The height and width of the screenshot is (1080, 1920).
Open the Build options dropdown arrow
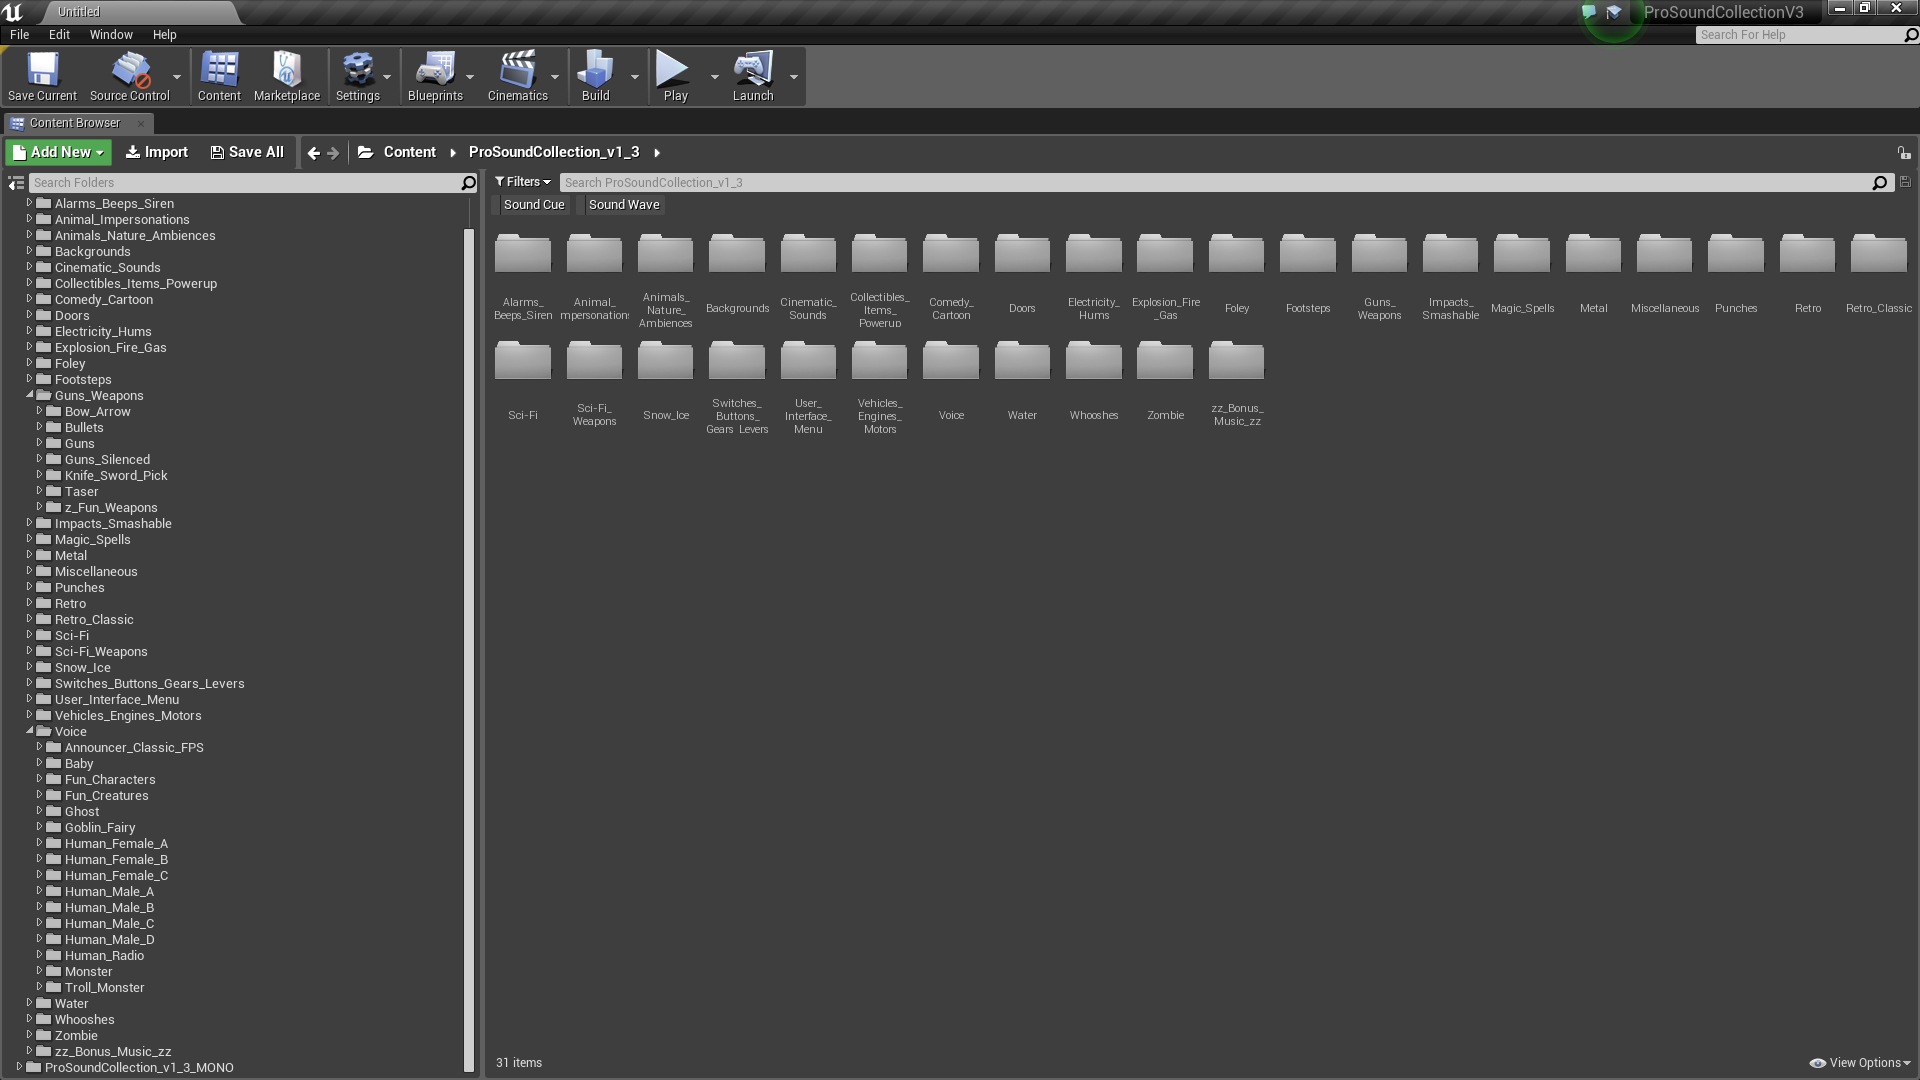(634, 77)
